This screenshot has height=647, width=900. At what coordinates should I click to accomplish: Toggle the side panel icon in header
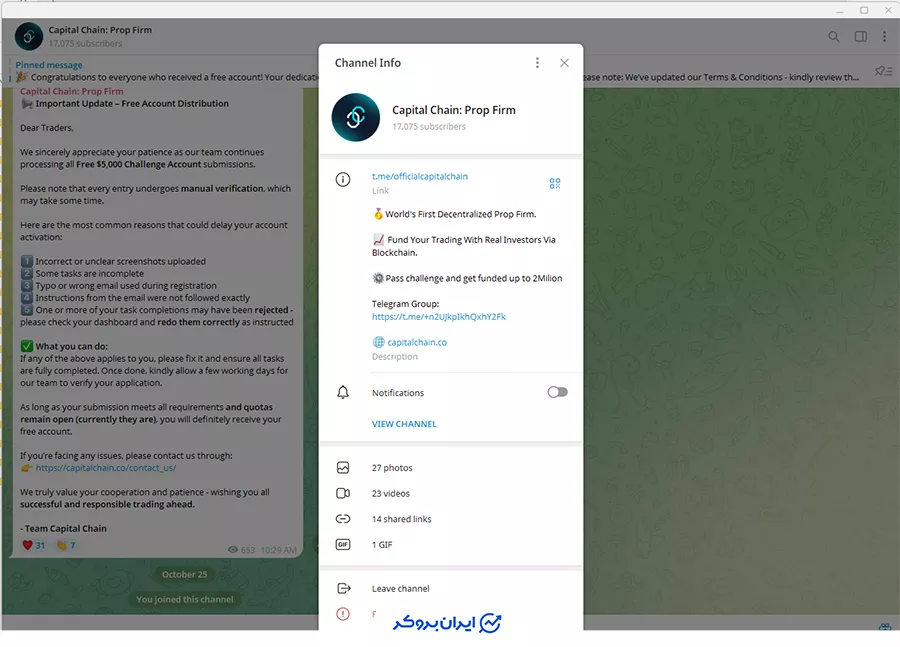coord(860,37)
